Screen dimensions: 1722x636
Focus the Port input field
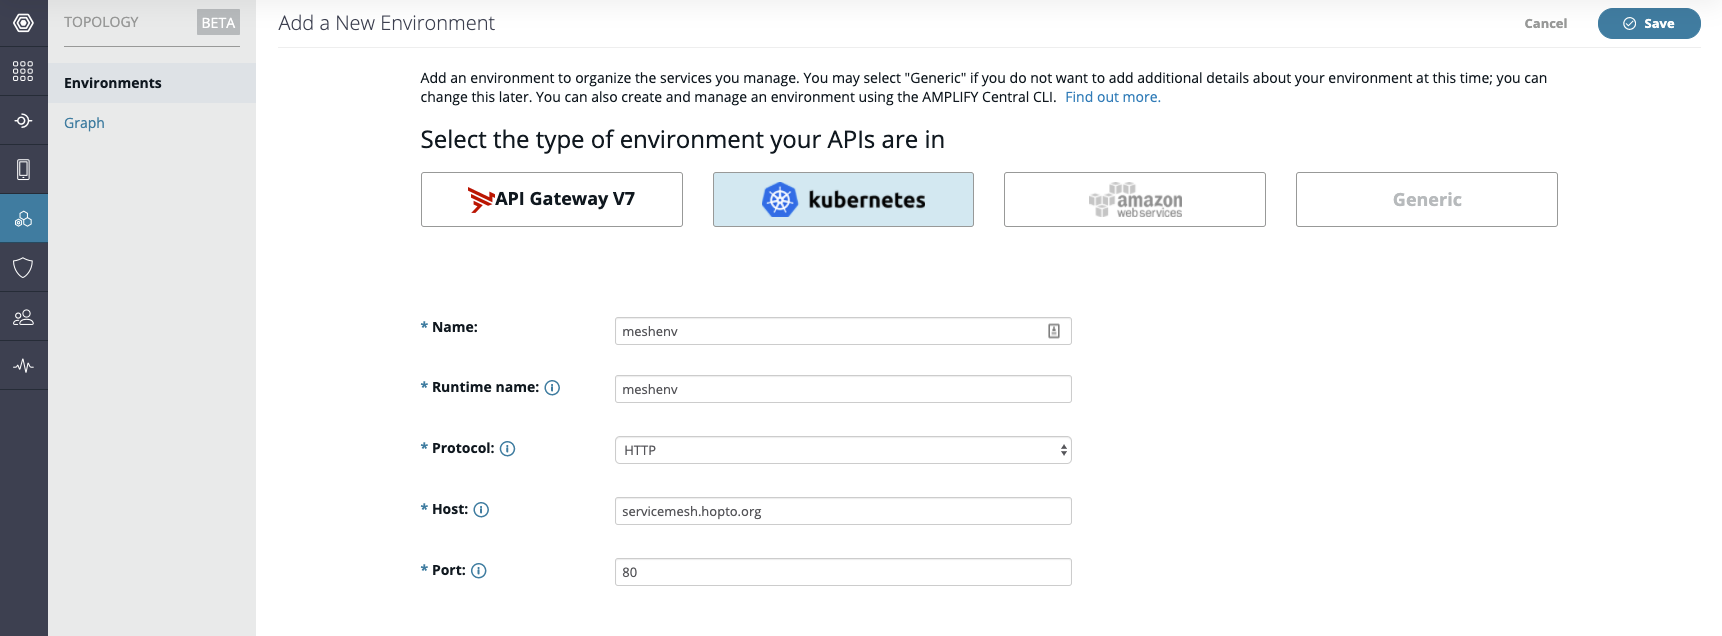click(x=843, y=572)
